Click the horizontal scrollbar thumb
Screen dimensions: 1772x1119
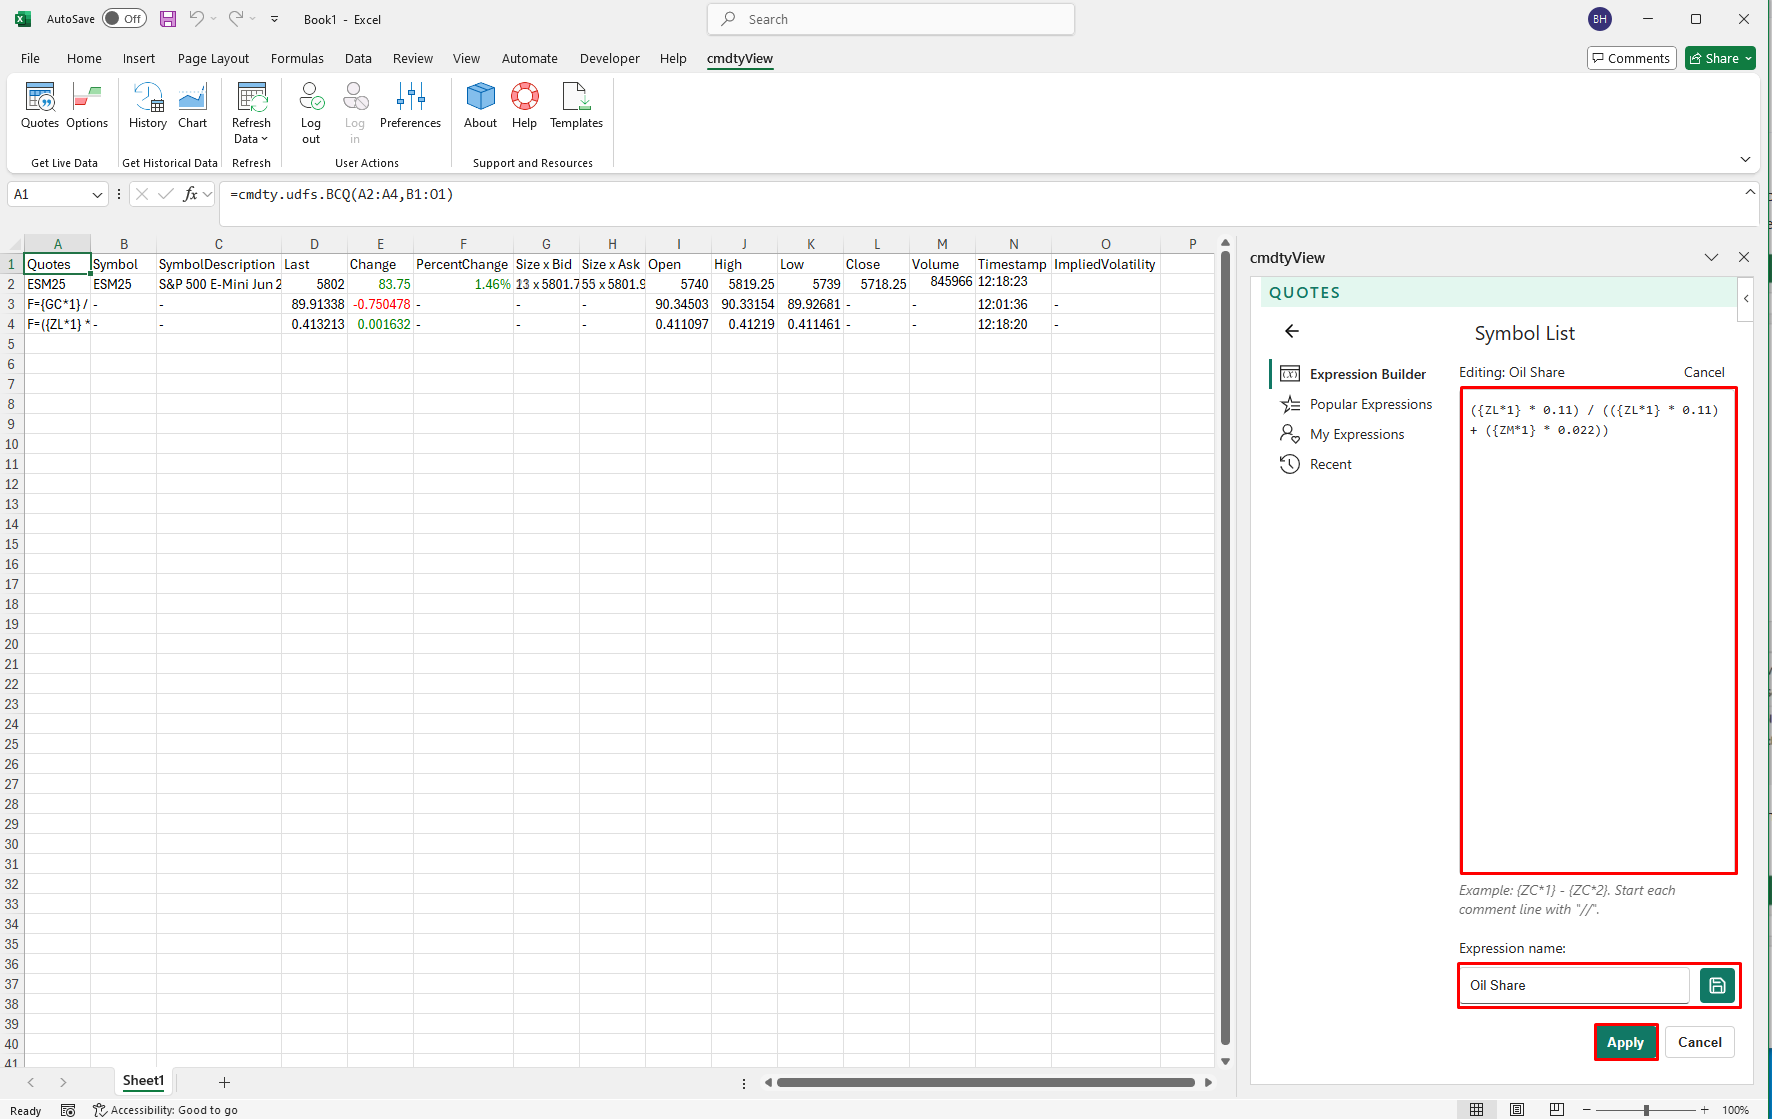tap(986, 1082)
